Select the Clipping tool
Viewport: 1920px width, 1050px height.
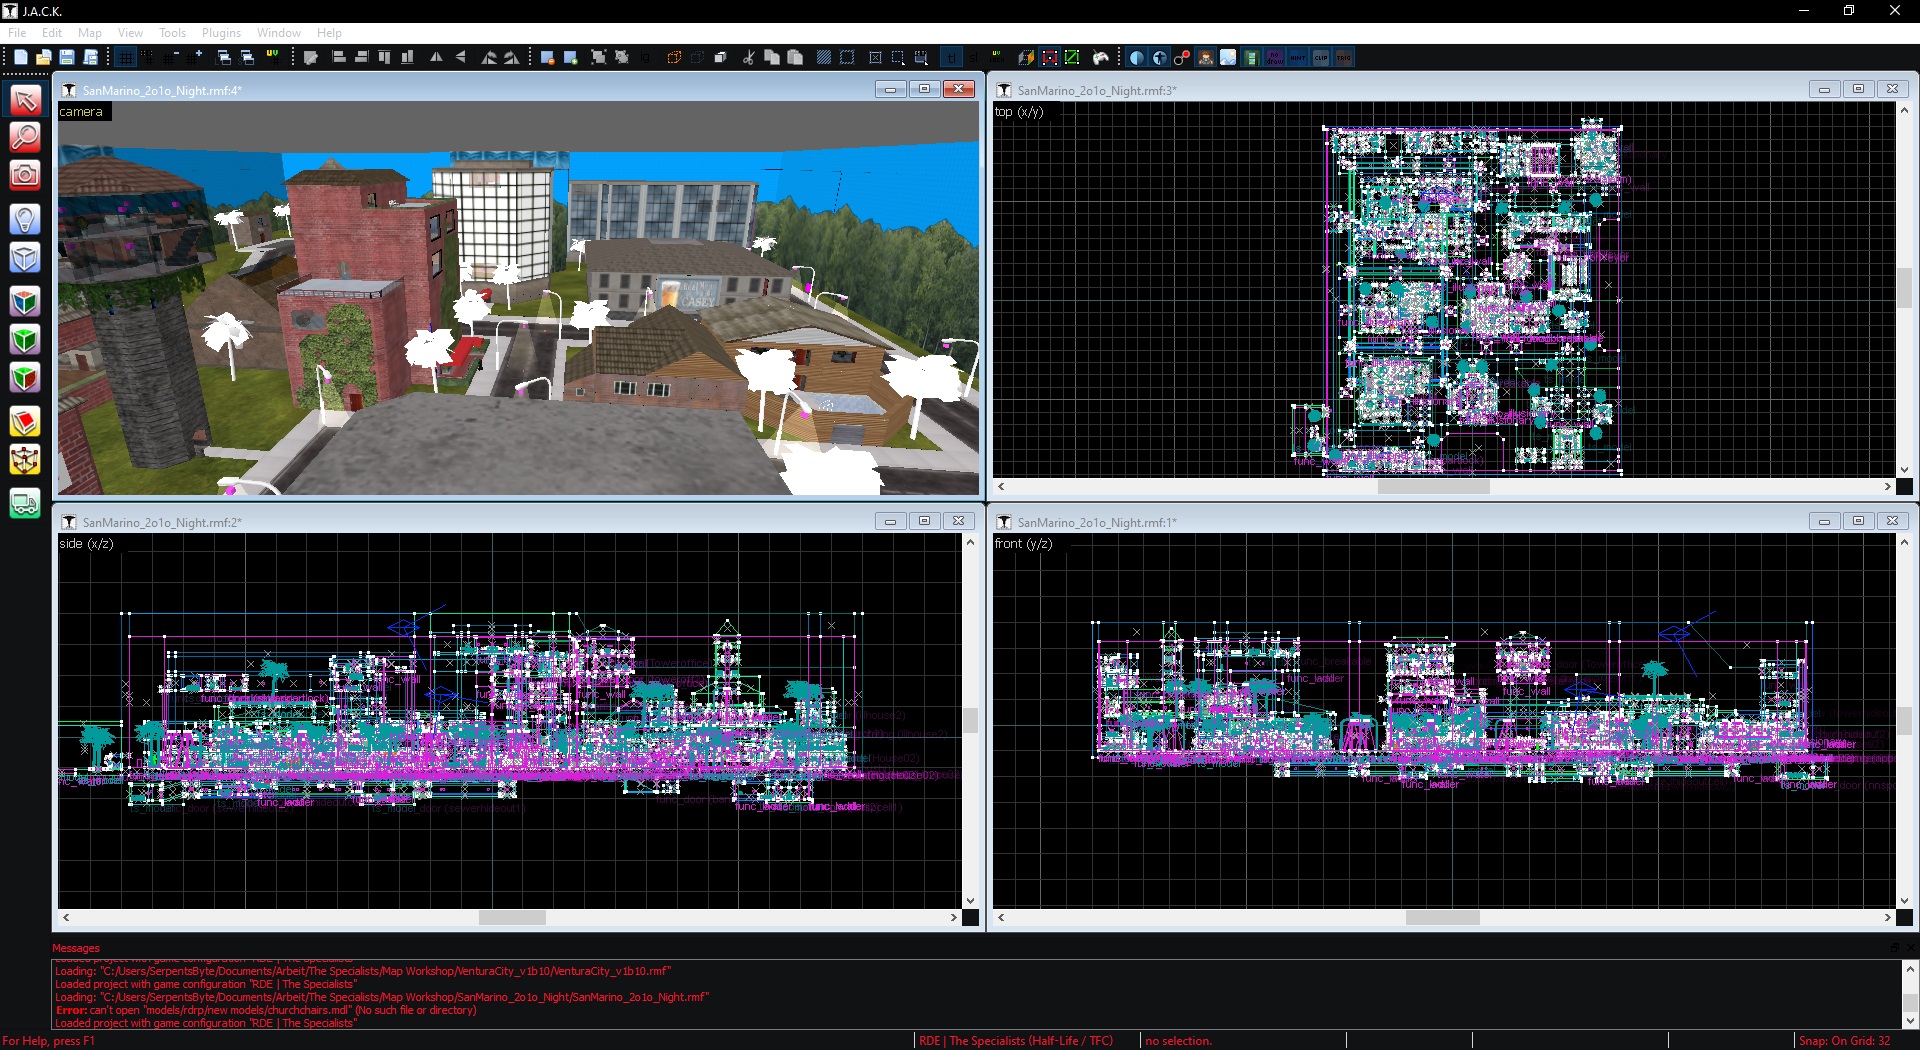[25, 422]
